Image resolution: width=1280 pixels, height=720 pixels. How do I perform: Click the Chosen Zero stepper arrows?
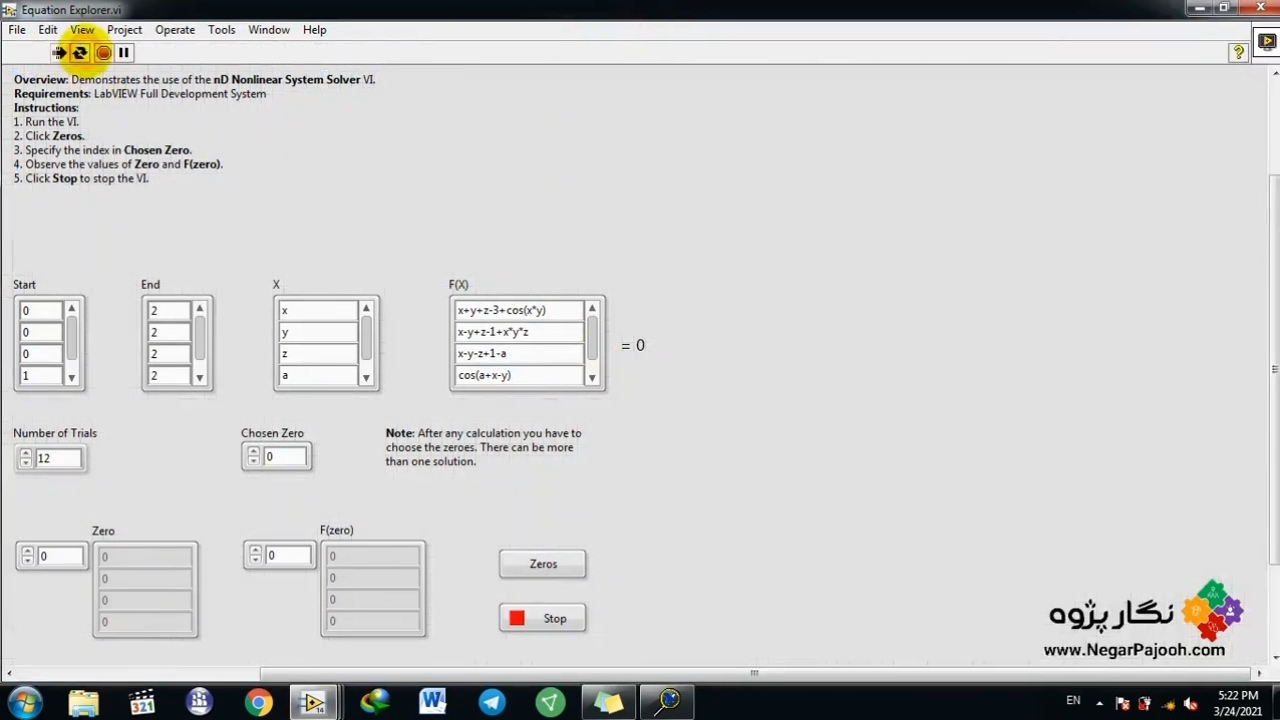pos(253,457)
